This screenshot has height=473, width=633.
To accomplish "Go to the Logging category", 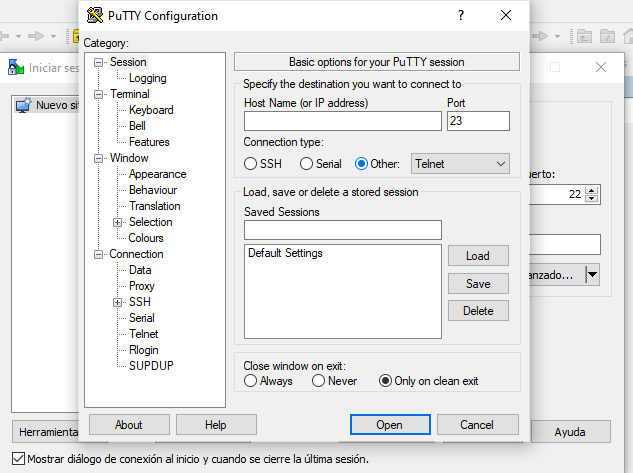I will pos(147,78).
